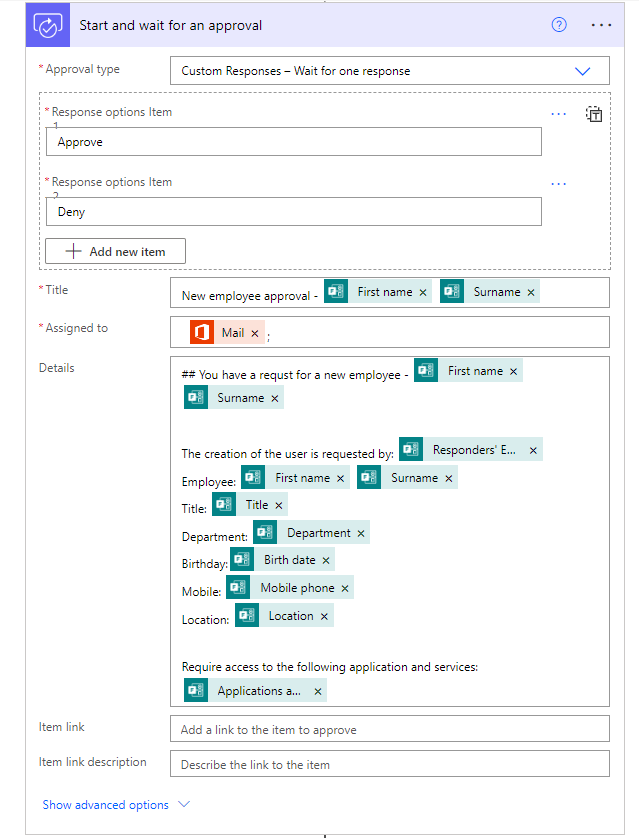The width and height of the screenshot is (639, 838).
Task: Remove the Location token
Action: (x=324, y=616)
